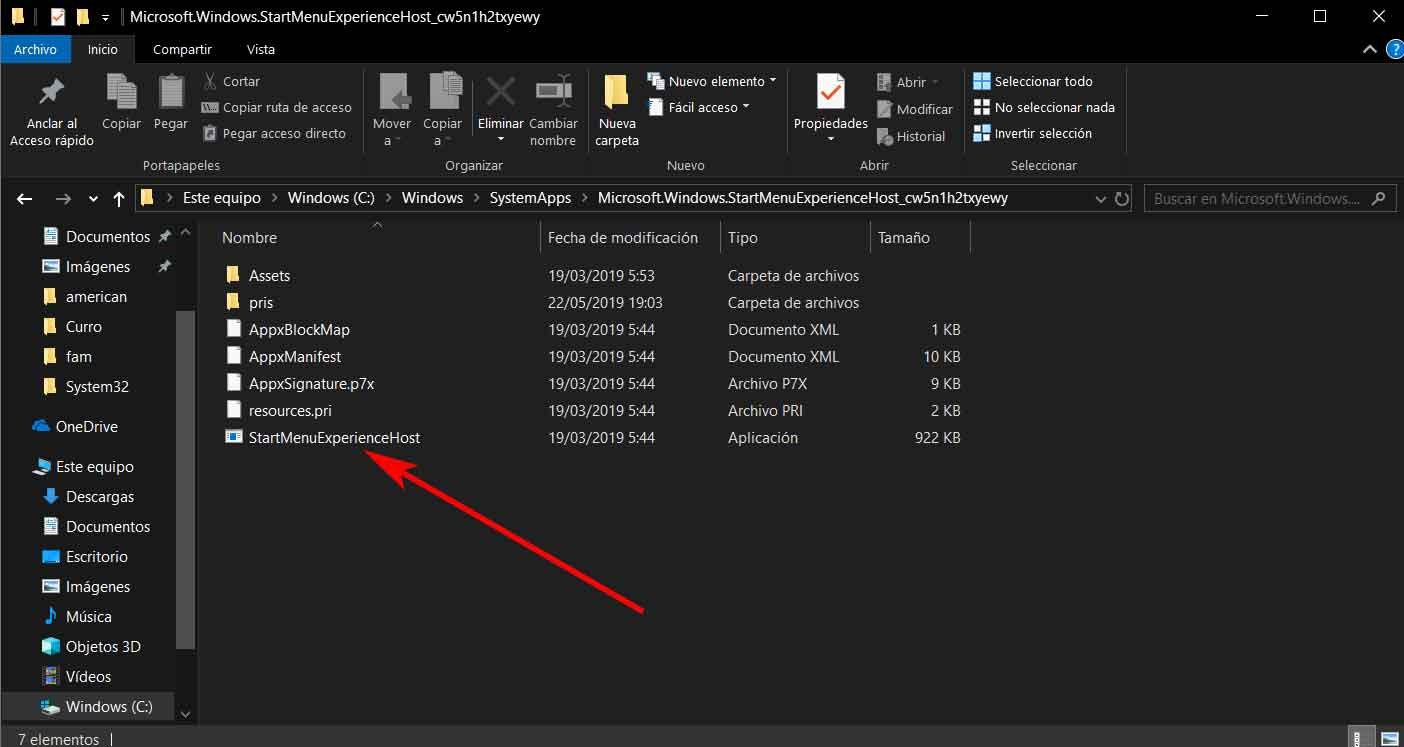
Task: Go up one level with the up arrow
Action: tap(119, 198)
